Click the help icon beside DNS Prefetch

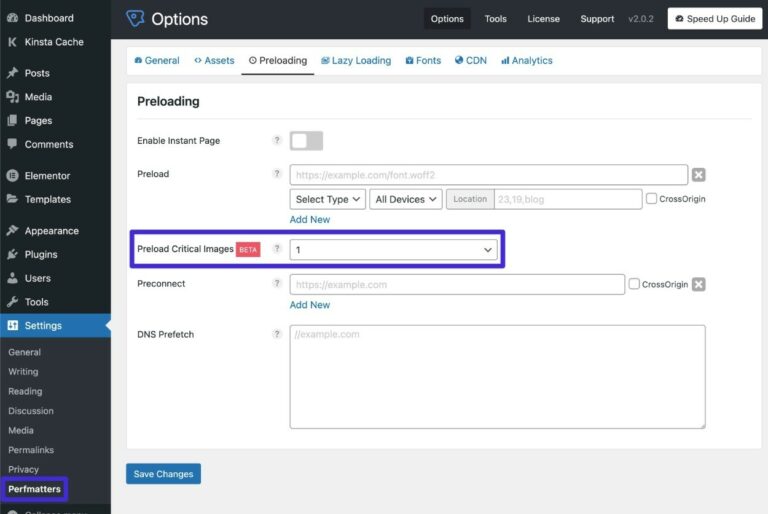pos(277,334)
